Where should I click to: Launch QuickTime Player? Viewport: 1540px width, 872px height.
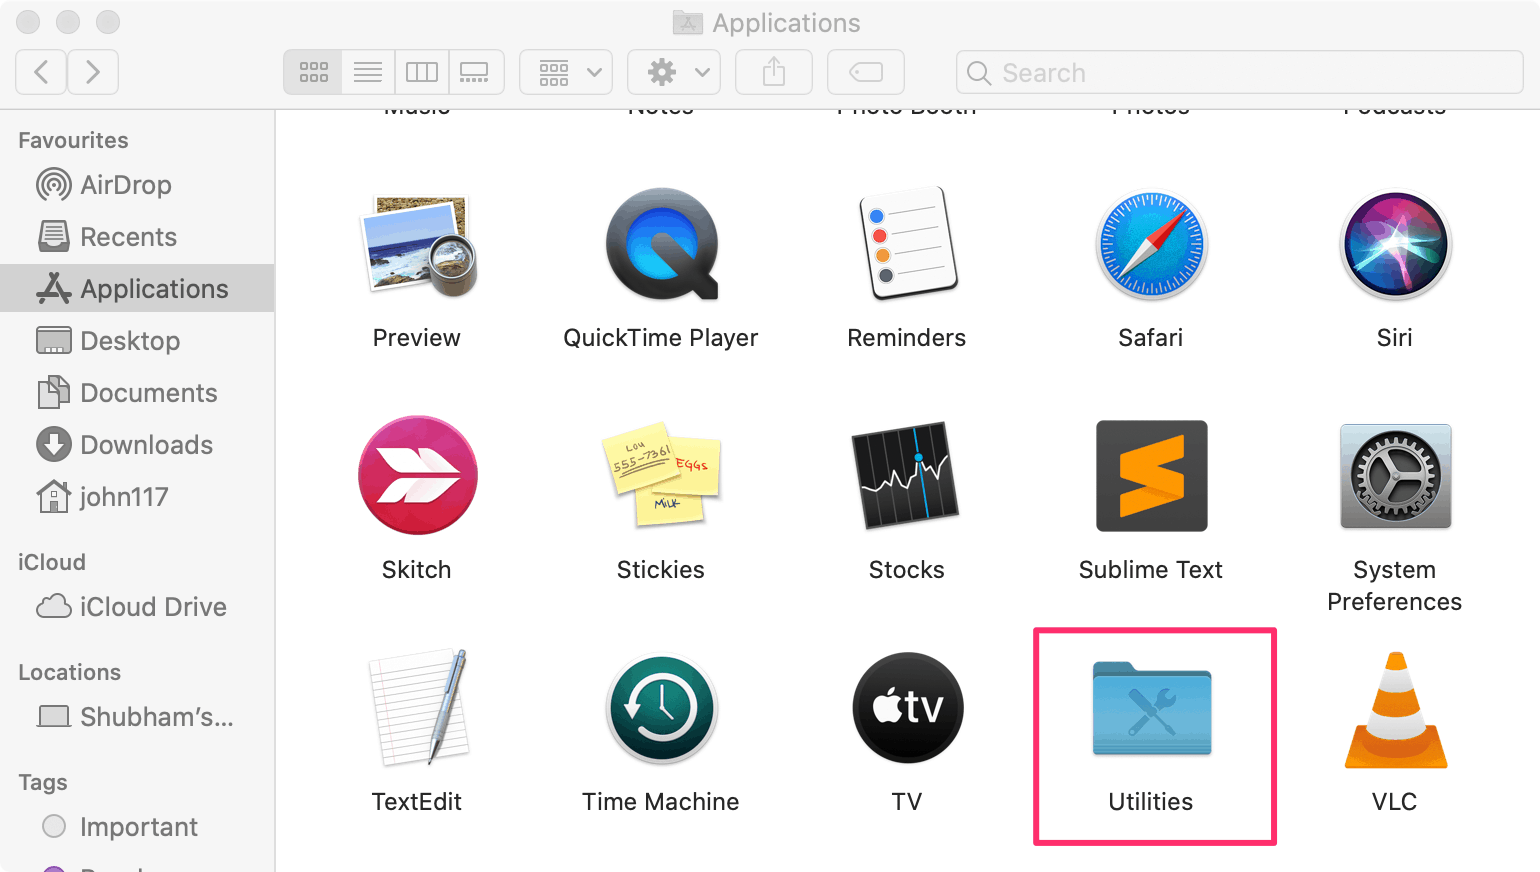coord(661,245)
